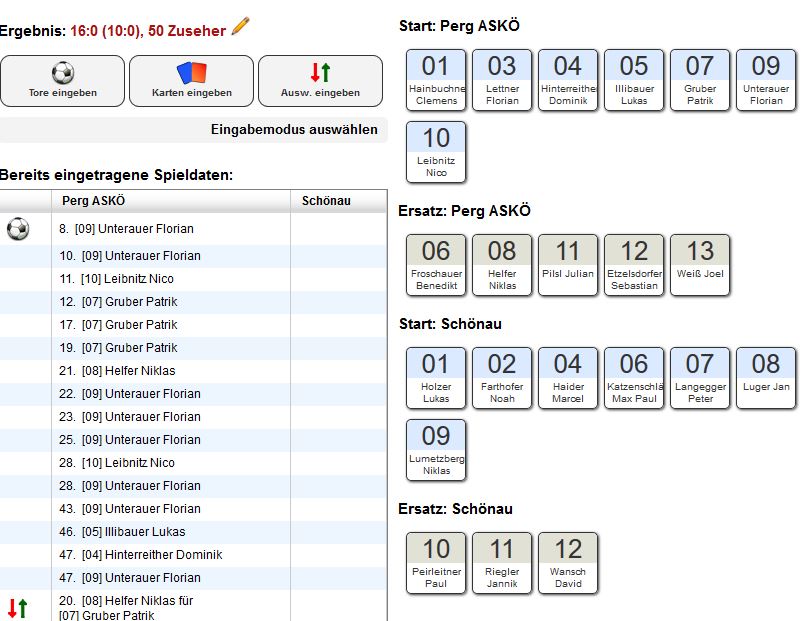Open Karten eingeben card entry
Screen dimensions: 805x621
click(191, 81)
